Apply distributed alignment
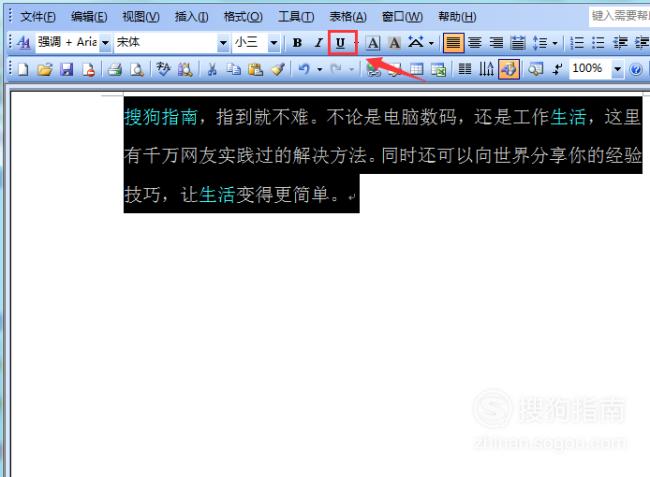Viewport: 650px width, 477px height. [x=518, y=43]
